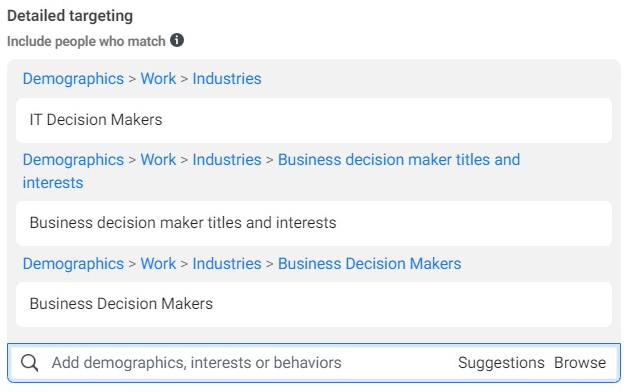Open Industries link in the titles and interests breadcrumb

[227, 160]
